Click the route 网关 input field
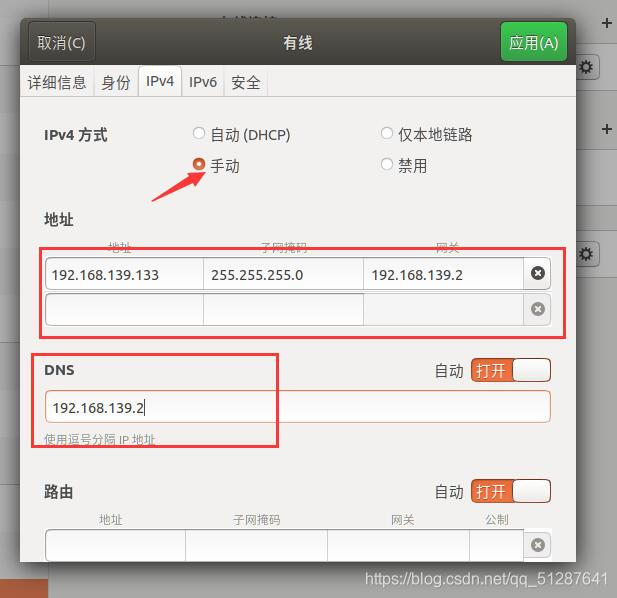The width and height of the screenshot is (617, 598). click(398, 545)
